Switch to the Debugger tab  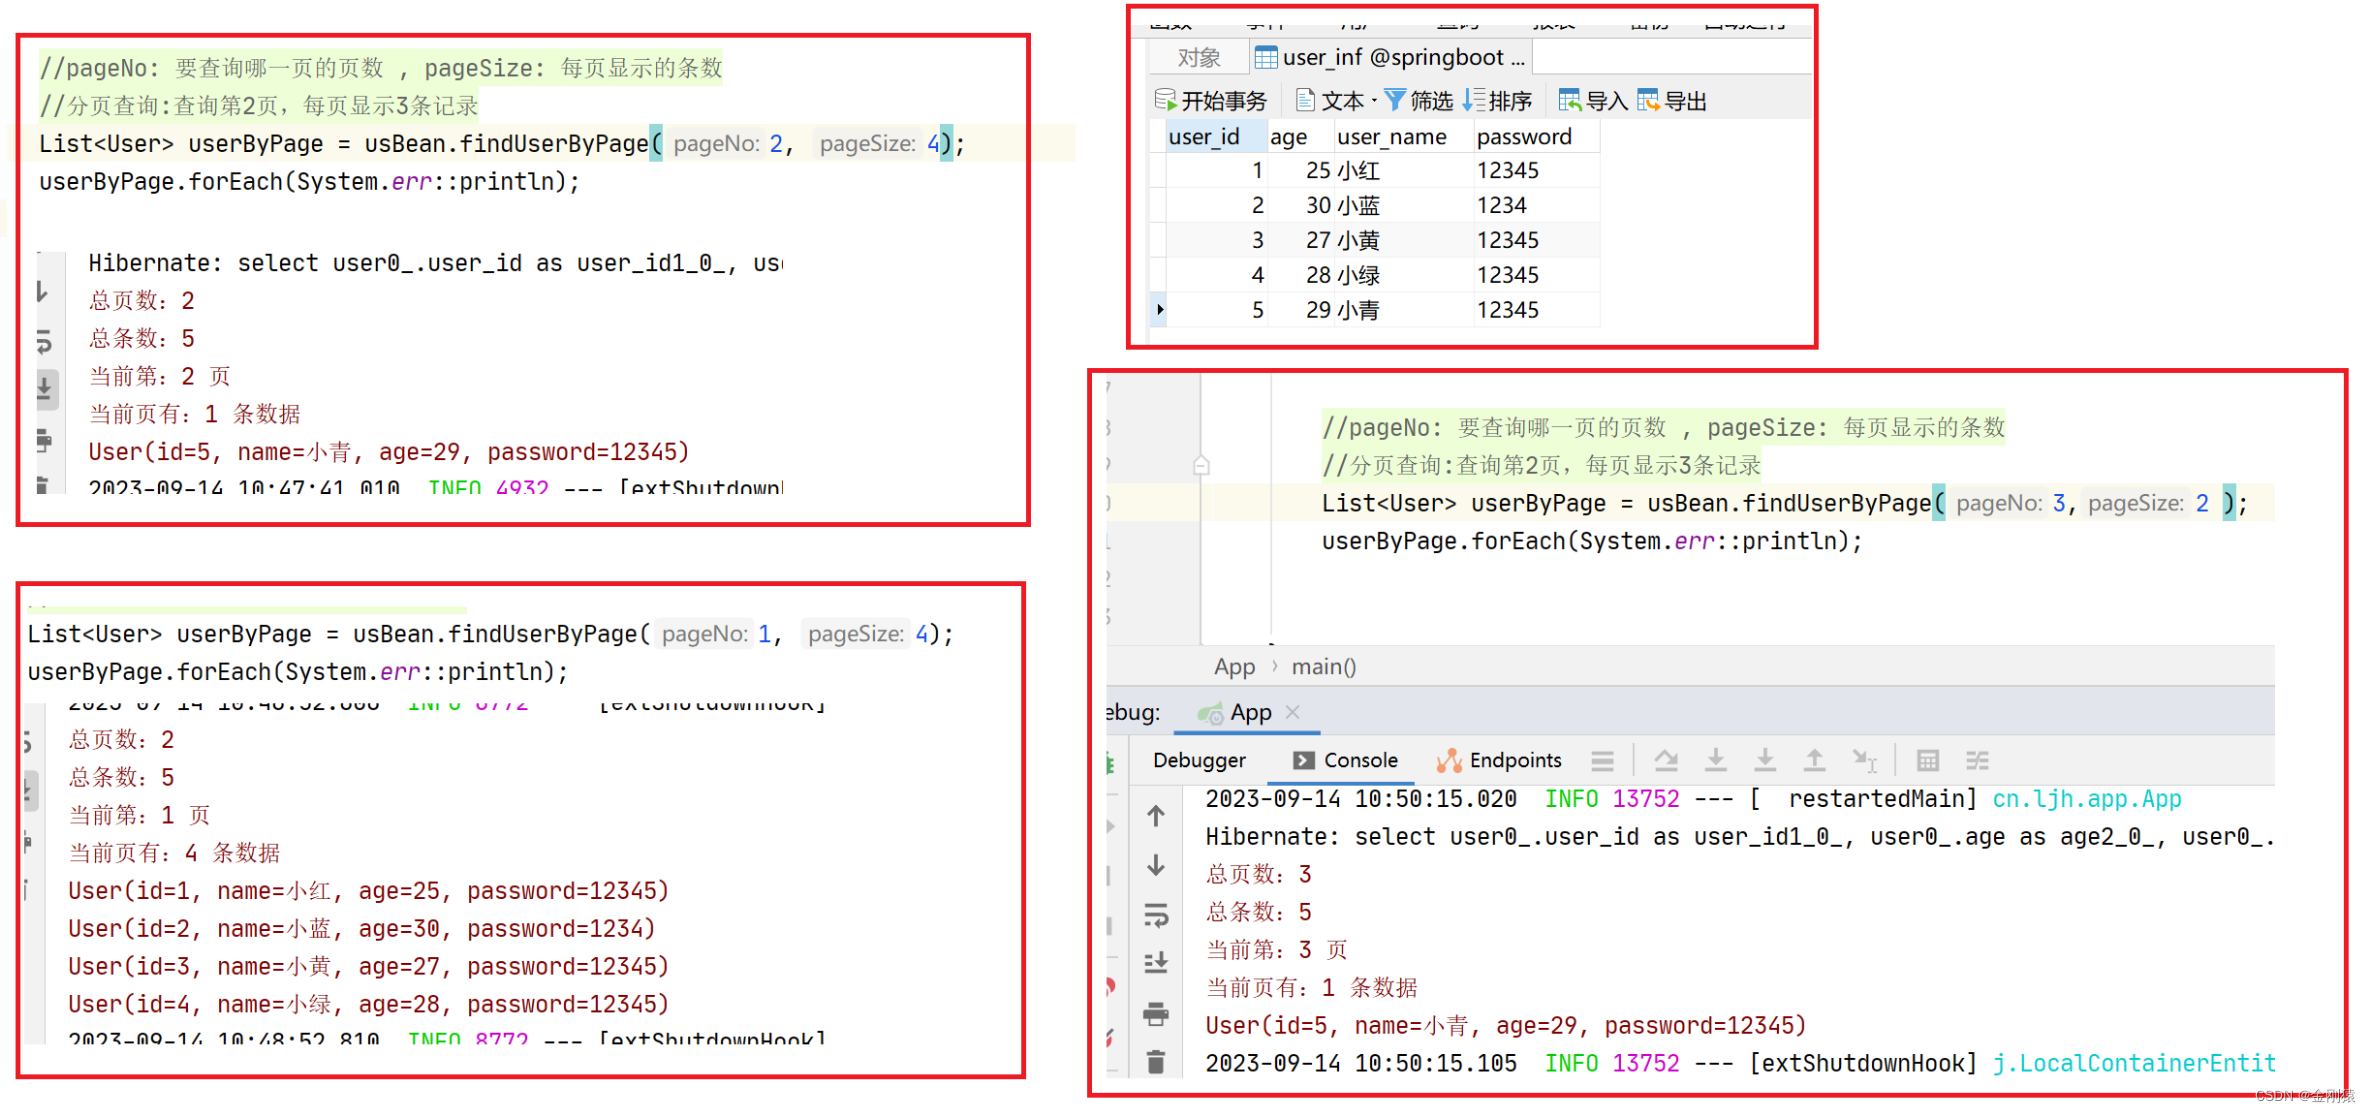[x=1199, y=761]
